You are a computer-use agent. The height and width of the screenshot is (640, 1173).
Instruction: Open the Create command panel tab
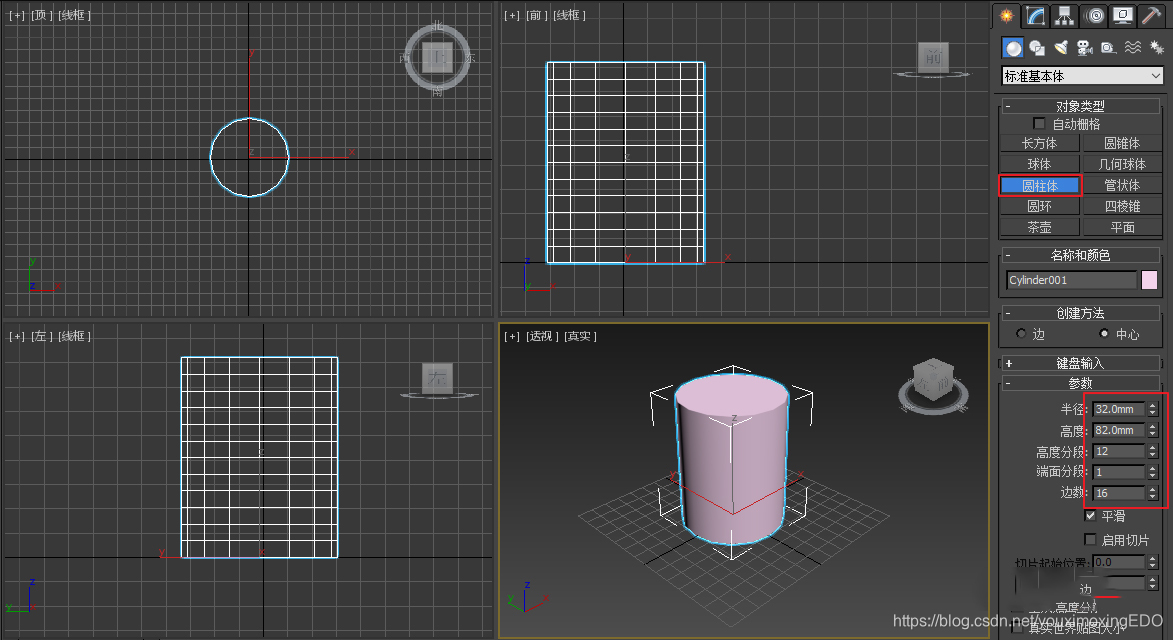click(1007, 16)
